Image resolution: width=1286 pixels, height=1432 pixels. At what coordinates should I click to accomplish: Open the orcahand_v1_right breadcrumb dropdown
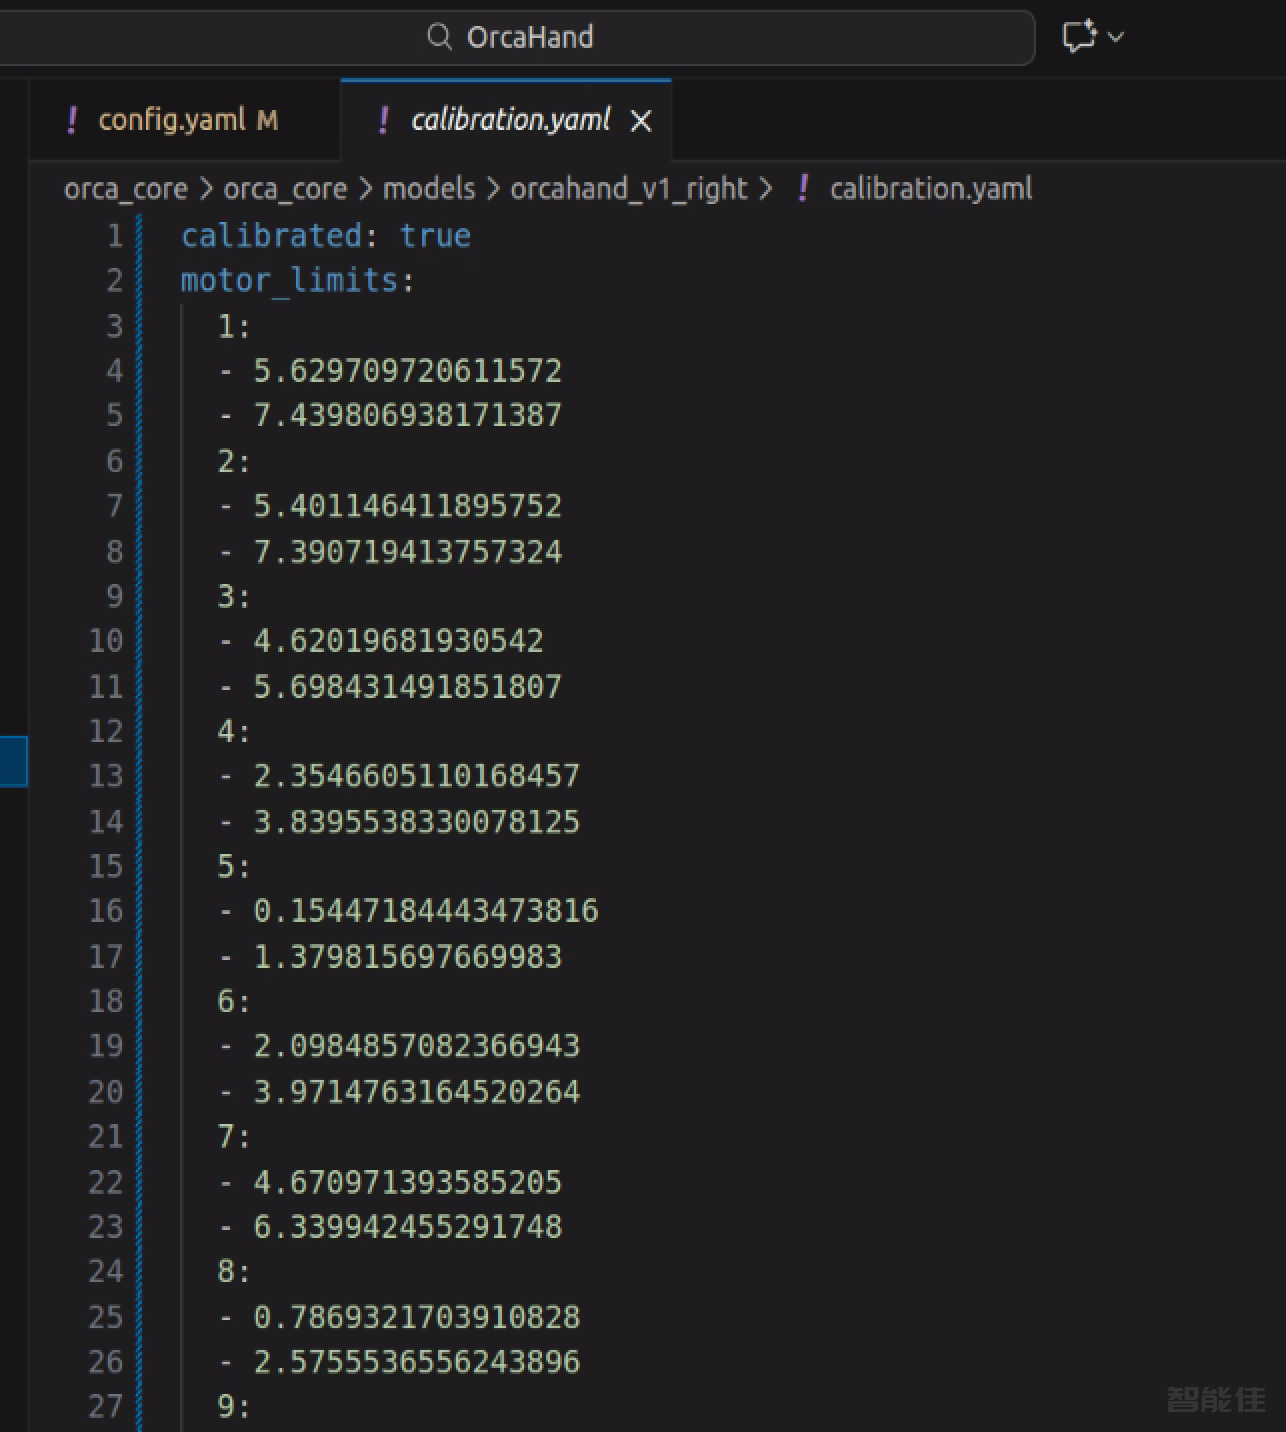(x=629, y=188)
